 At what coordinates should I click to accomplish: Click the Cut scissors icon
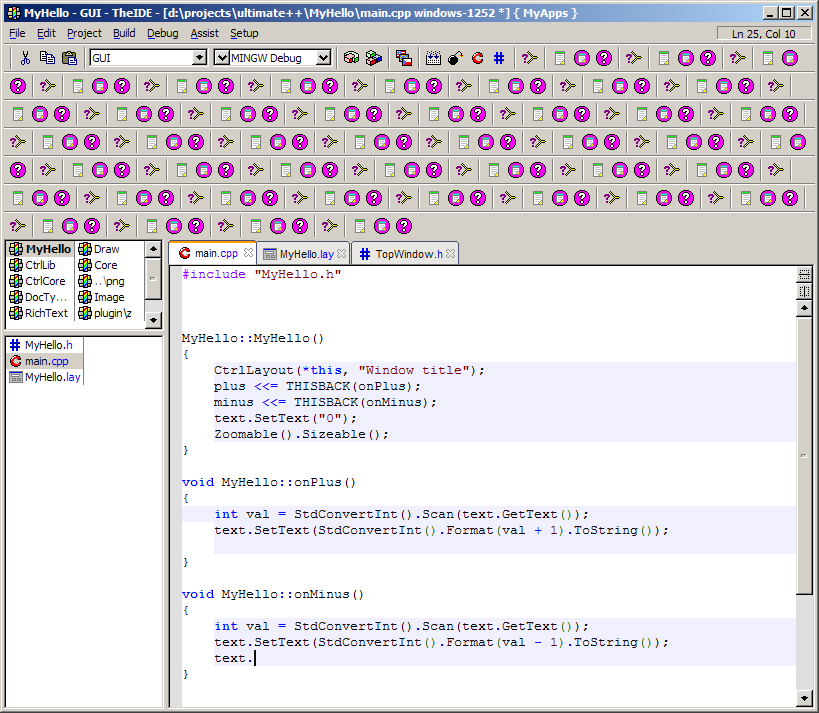(26, 58)
